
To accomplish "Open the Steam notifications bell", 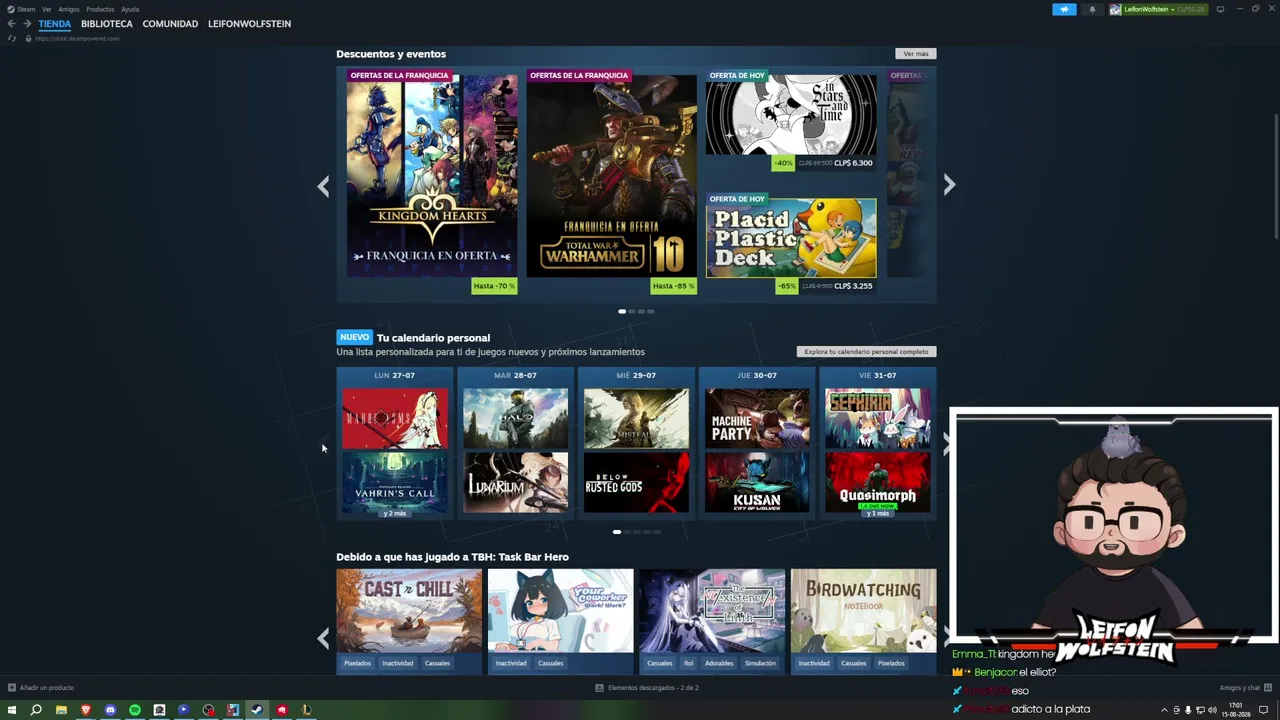I will coord(1092,9).
